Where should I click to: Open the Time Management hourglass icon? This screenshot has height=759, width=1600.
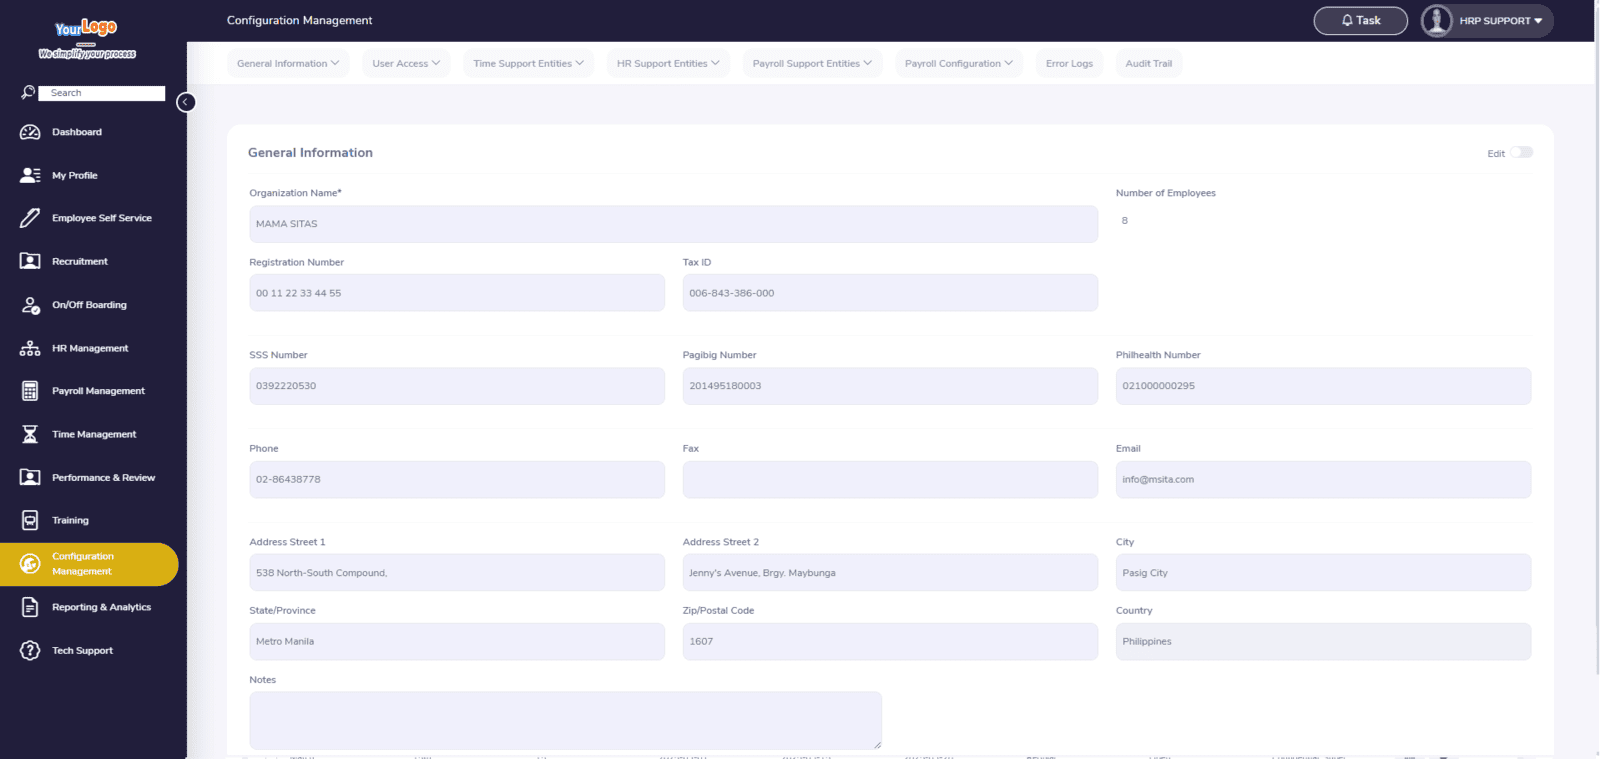tap(30, 434)
